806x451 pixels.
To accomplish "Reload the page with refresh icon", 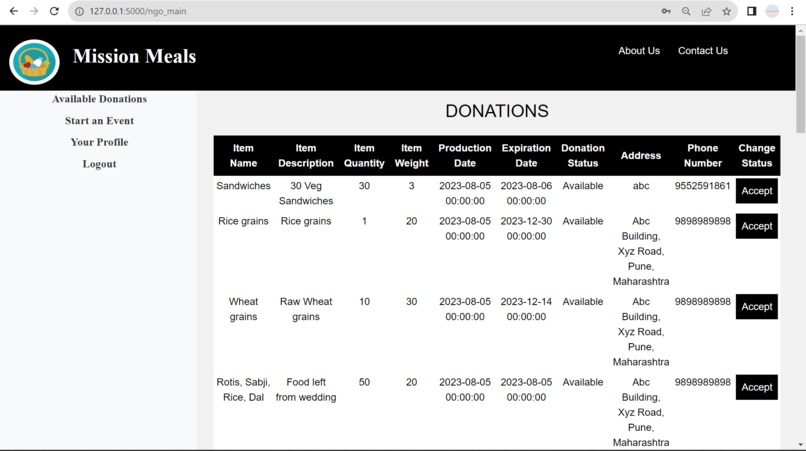I will point(54,11).
